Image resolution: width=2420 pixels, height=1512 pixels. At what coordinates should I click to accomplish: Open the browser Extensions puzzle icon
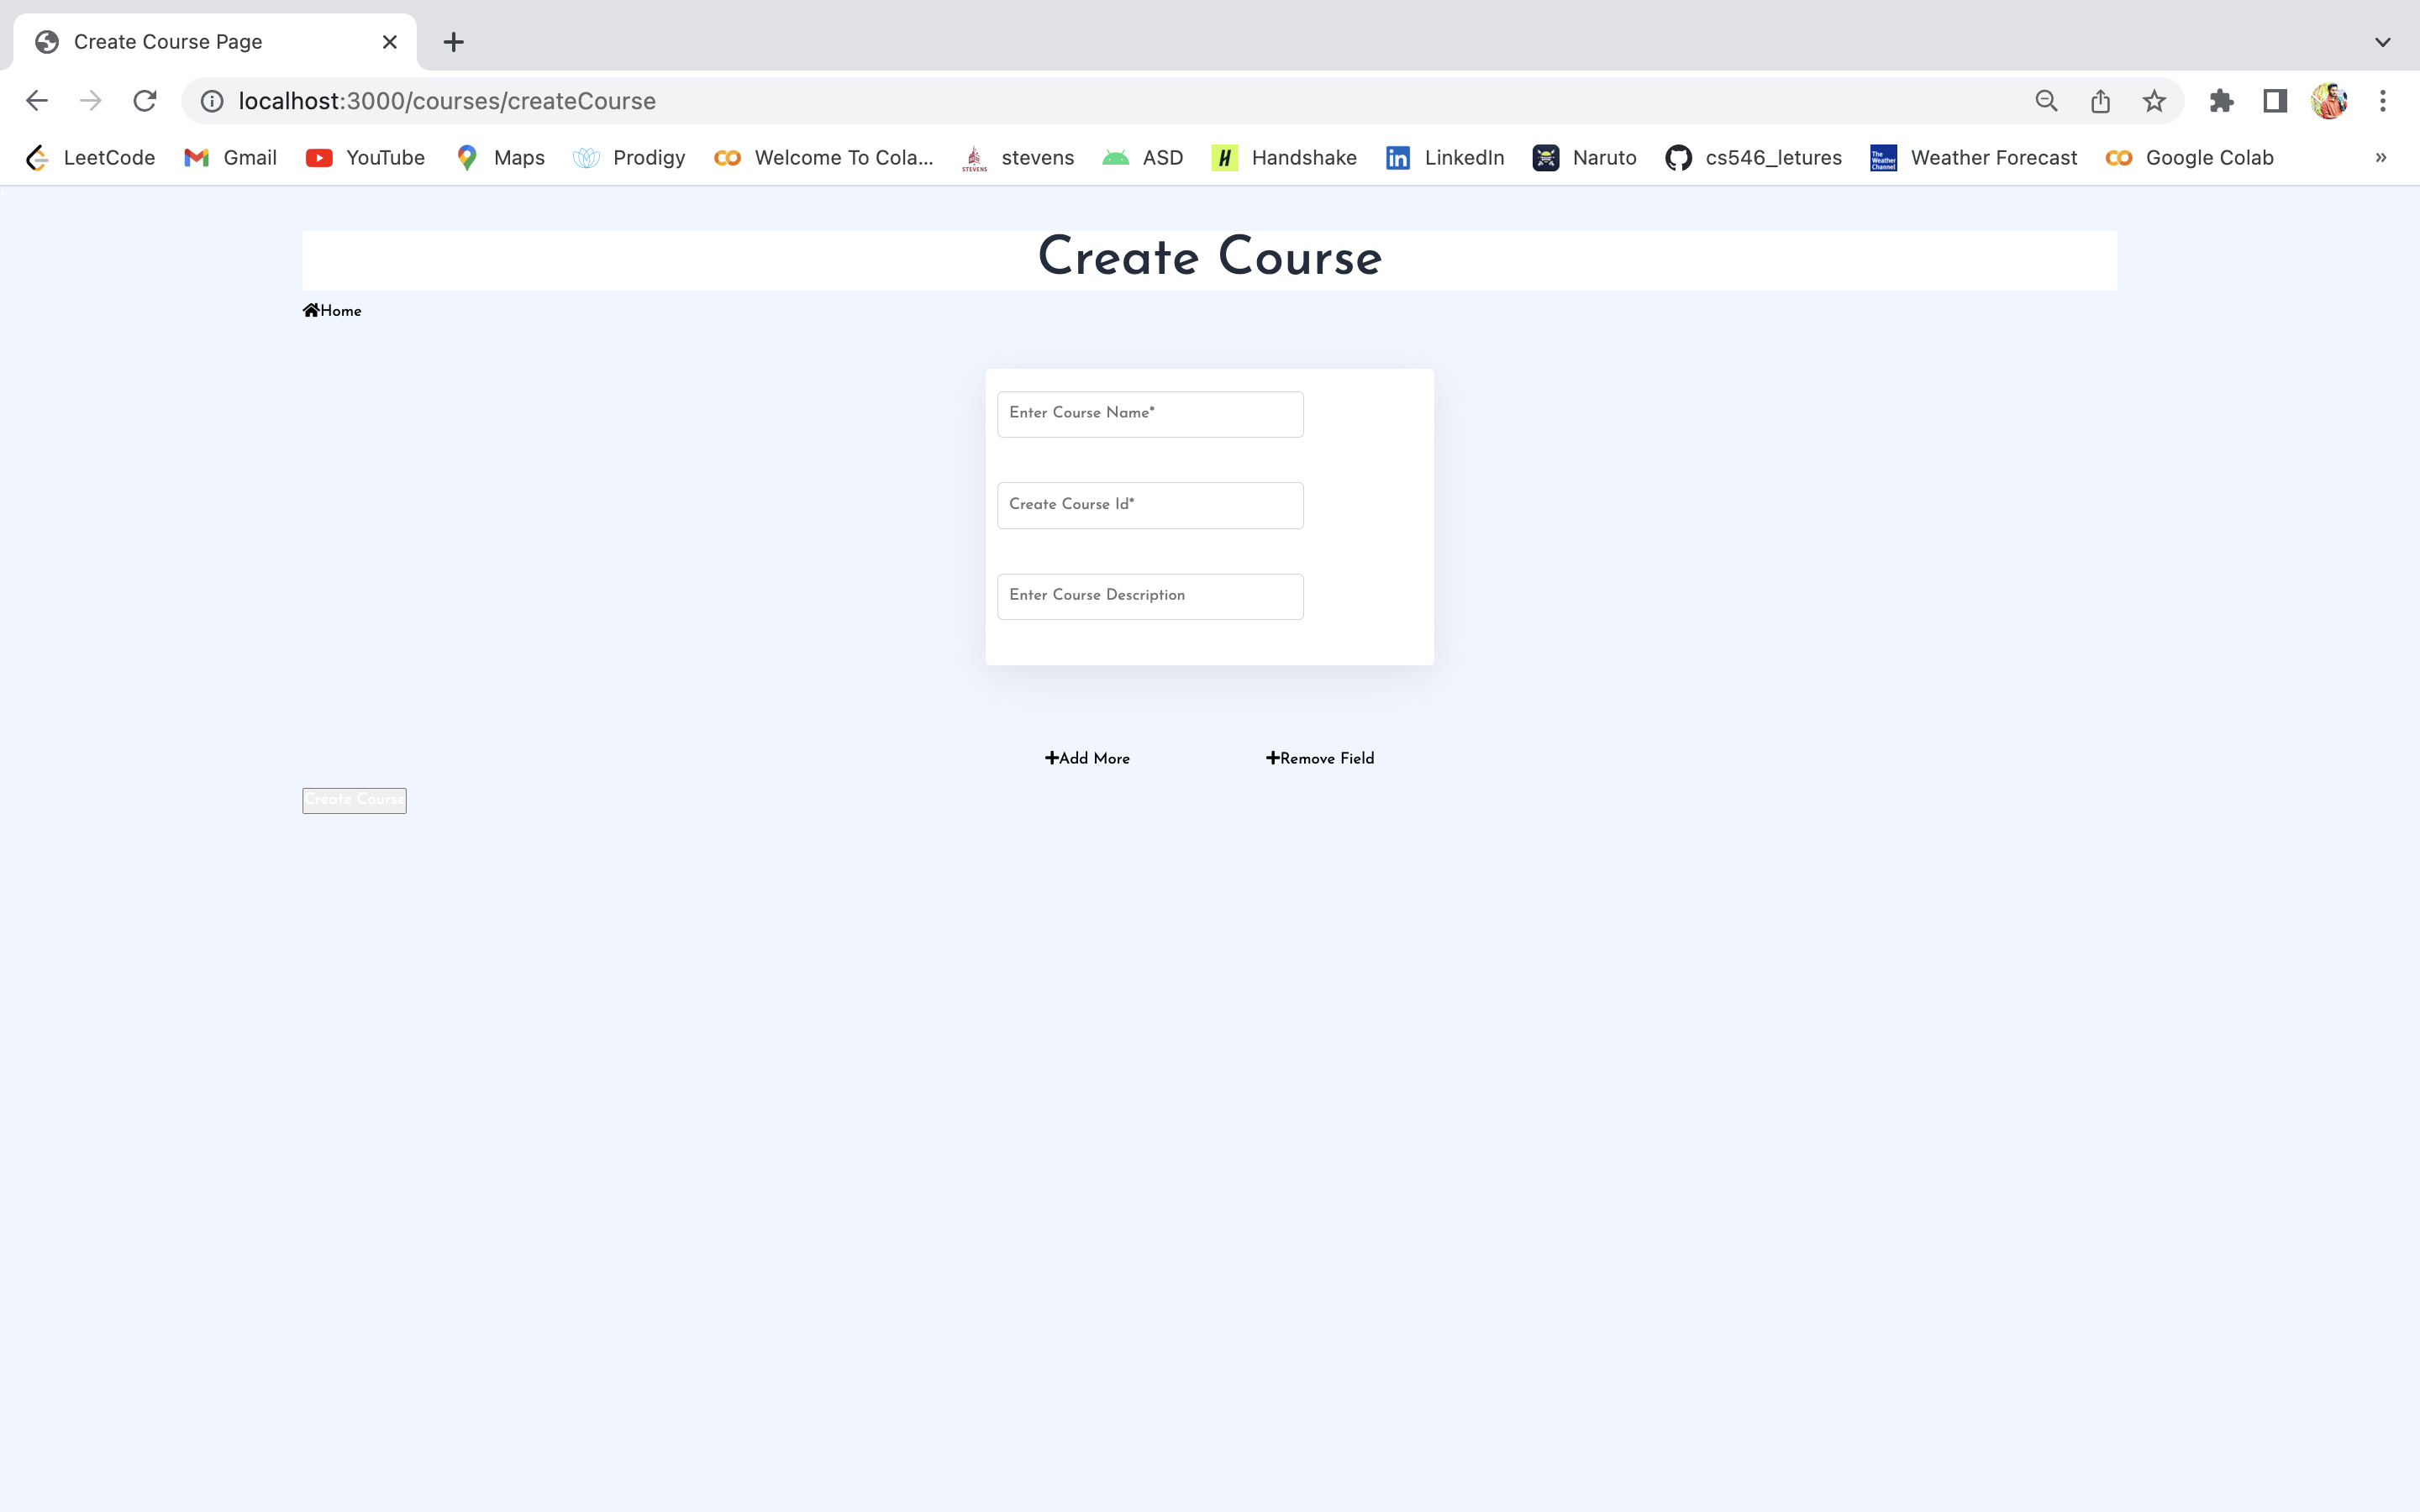coord(2221,100)
